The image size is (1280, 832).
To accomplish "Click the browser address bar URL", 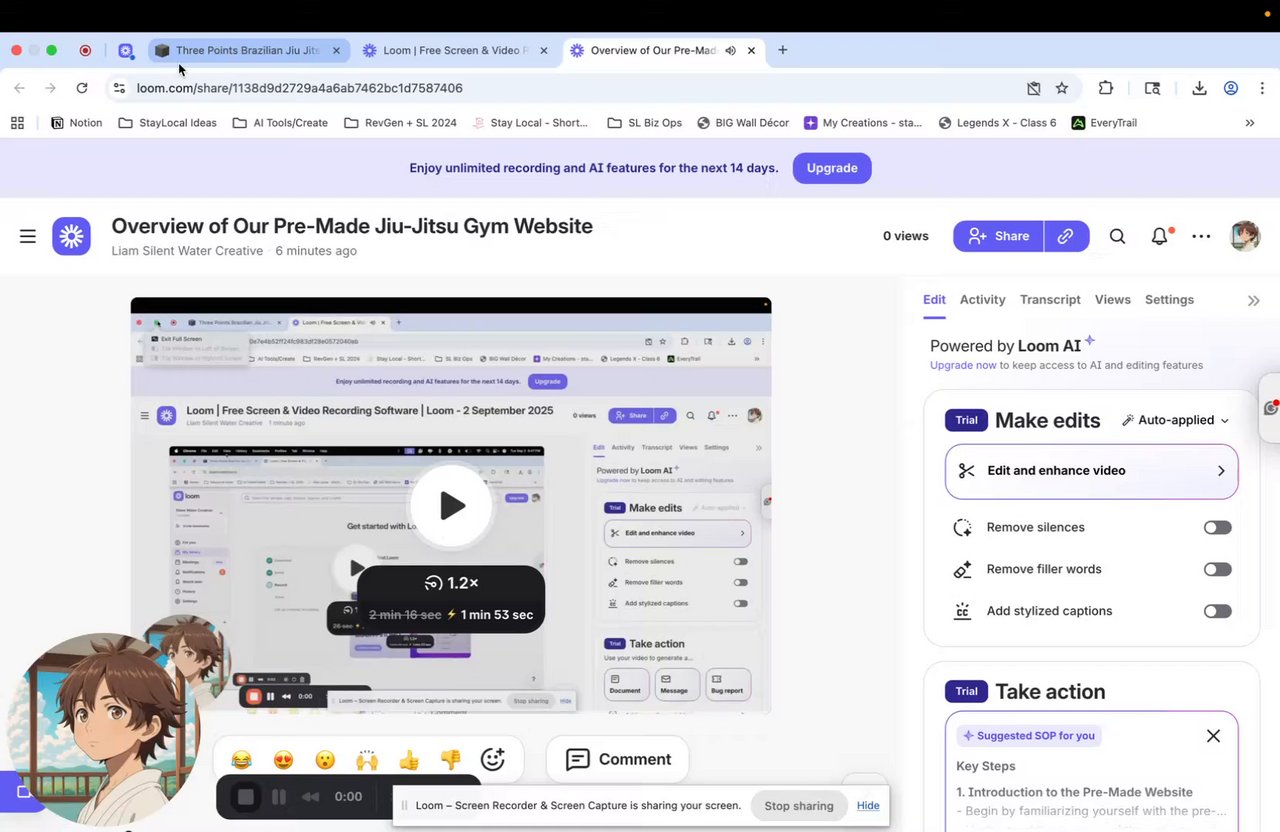I will coord(299,88).
